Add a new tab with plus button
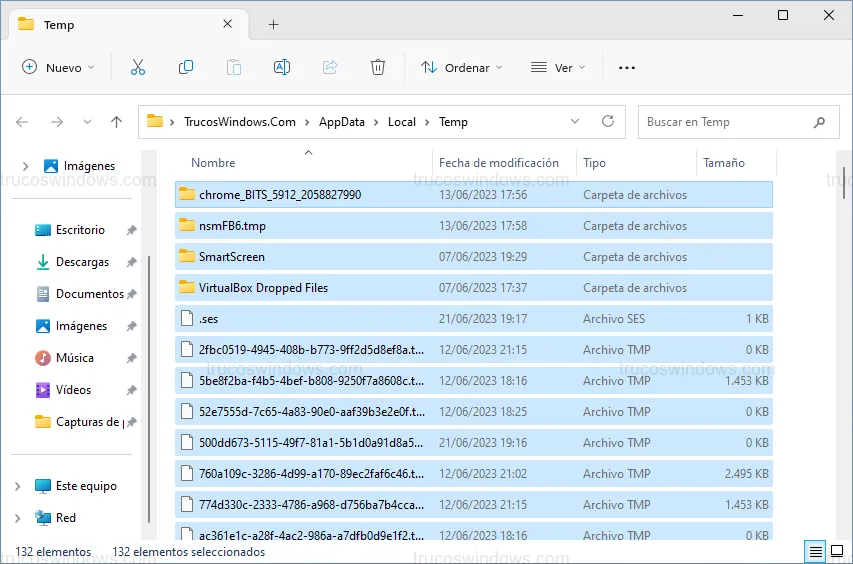The width and height of the screenshot is (853, 564). (273, 24)
